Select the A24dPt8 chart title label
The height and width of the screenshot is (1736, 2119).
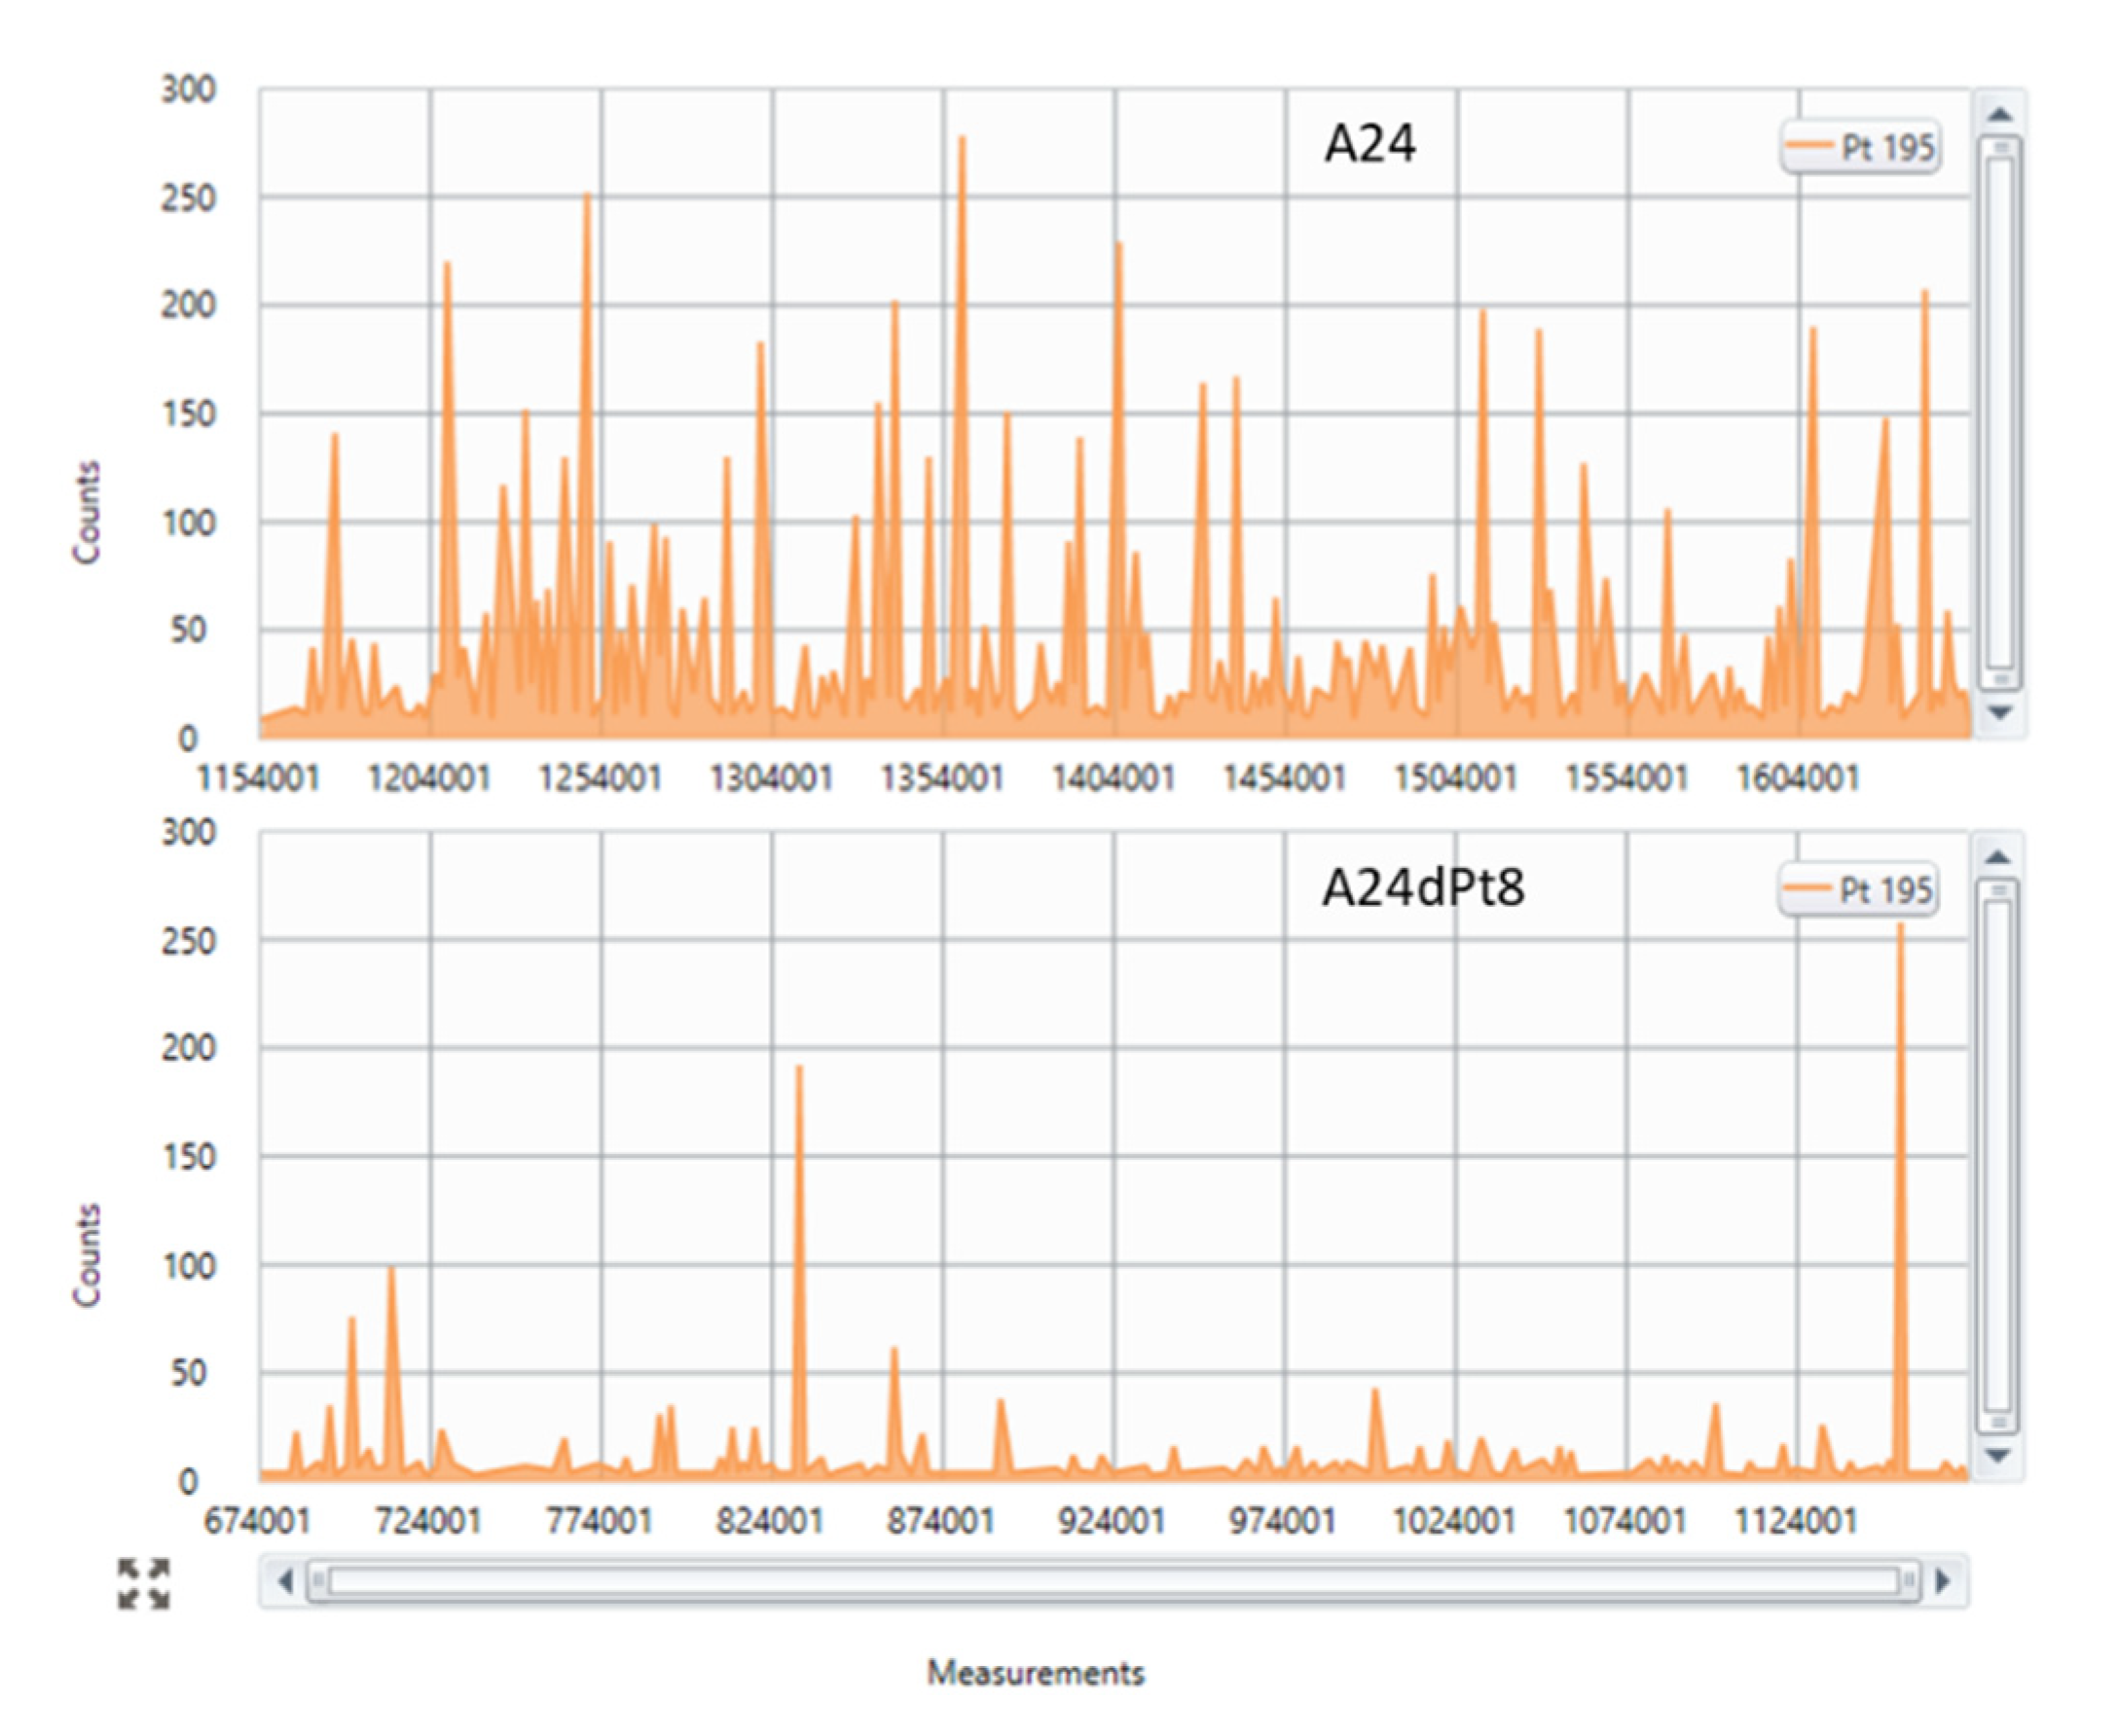(1422, 887)
